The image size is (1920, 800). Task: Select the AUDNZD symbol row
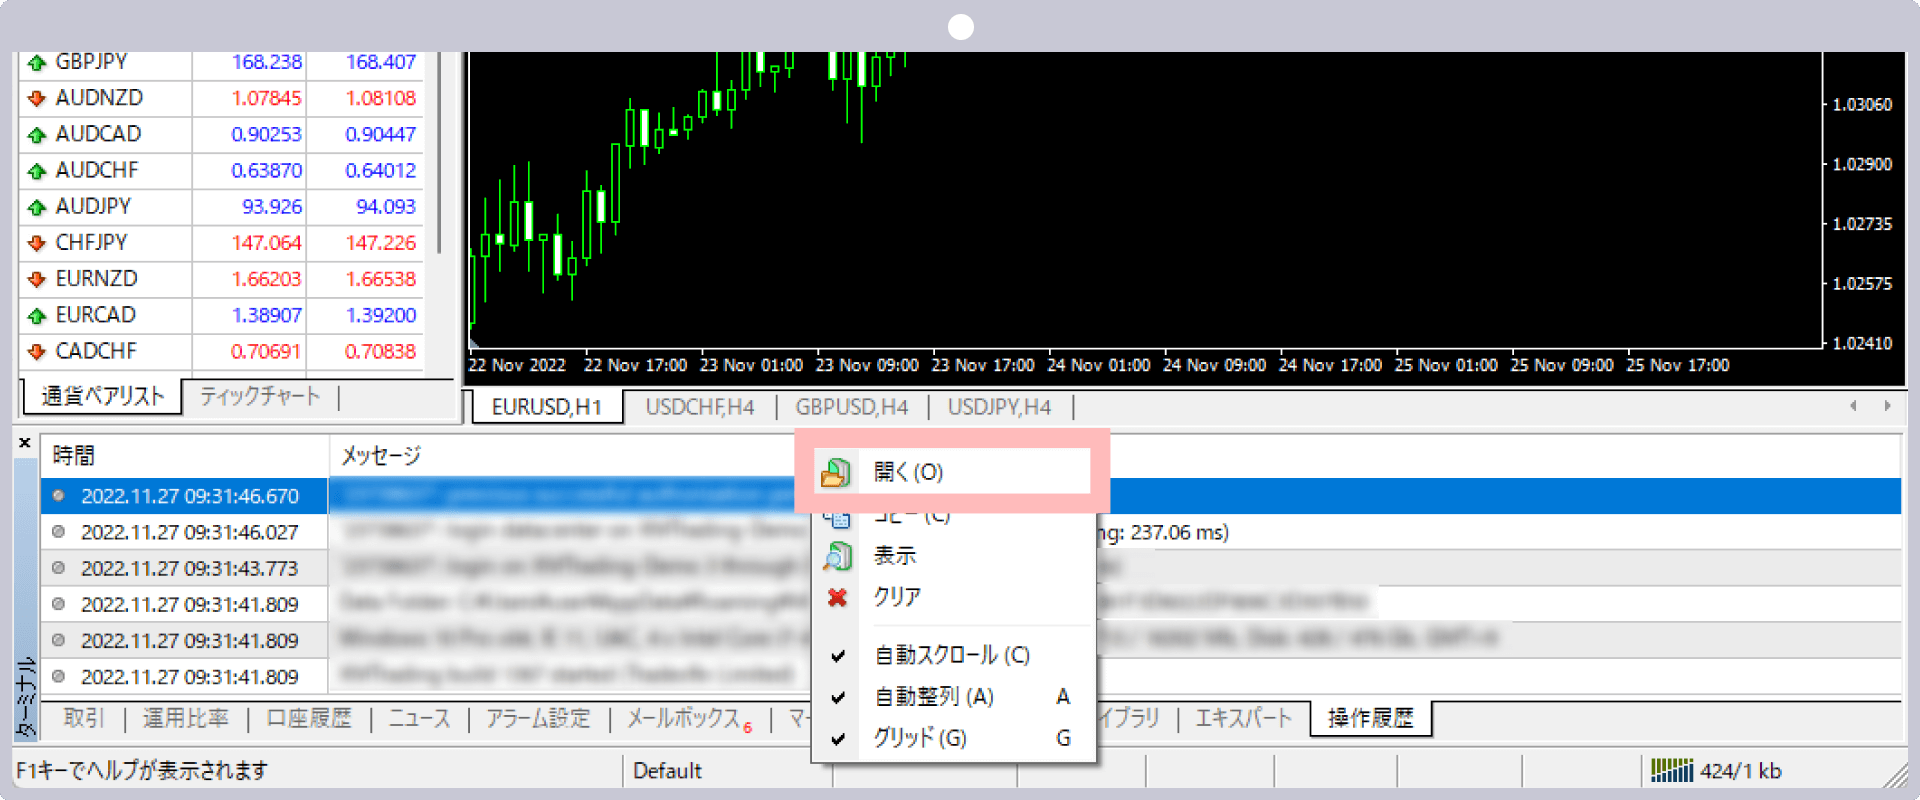tap(222, 98)
